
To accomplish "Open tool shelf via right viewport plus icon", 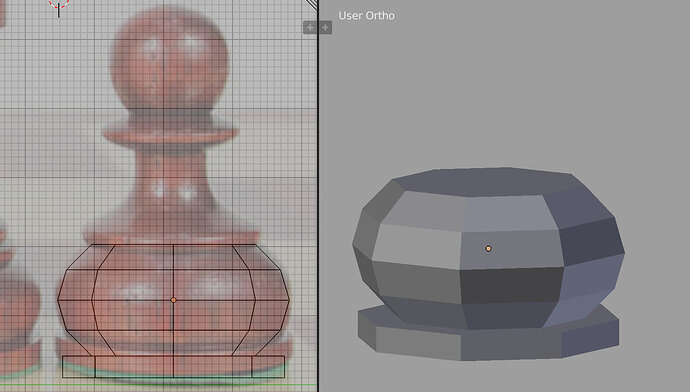I will (x=326, y=27).
